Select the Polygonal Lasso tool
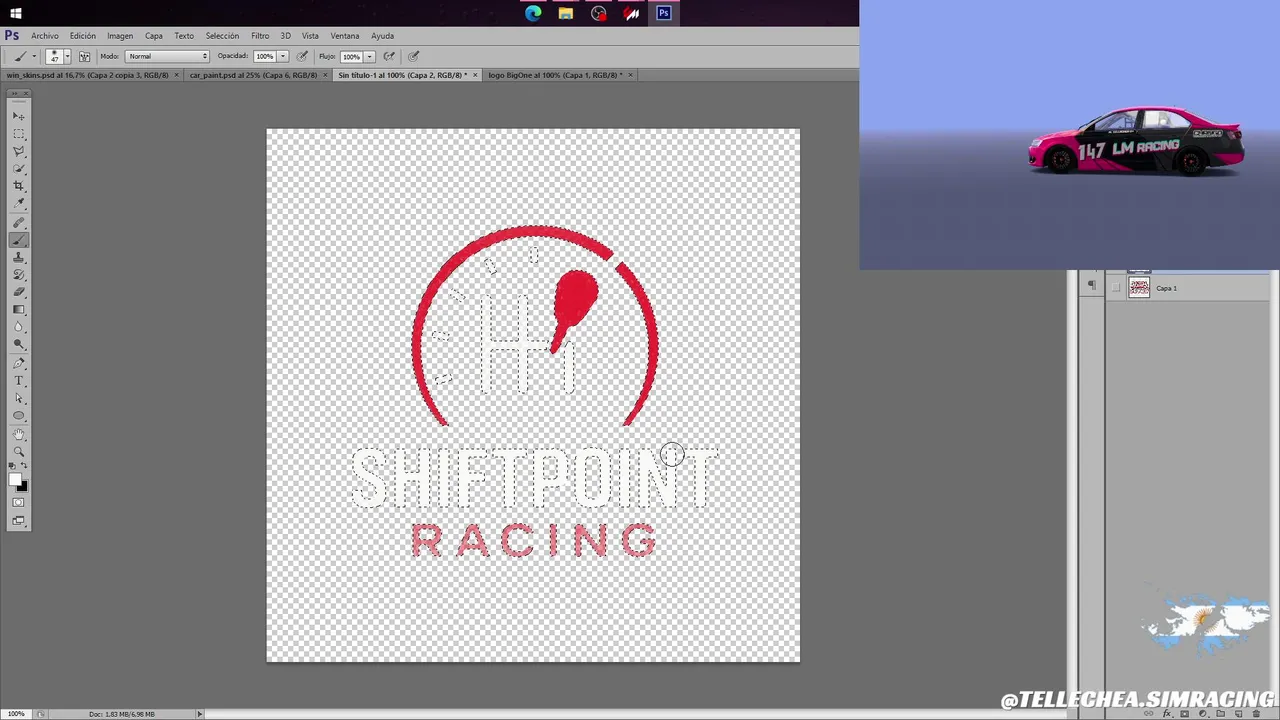 (19, 152)
